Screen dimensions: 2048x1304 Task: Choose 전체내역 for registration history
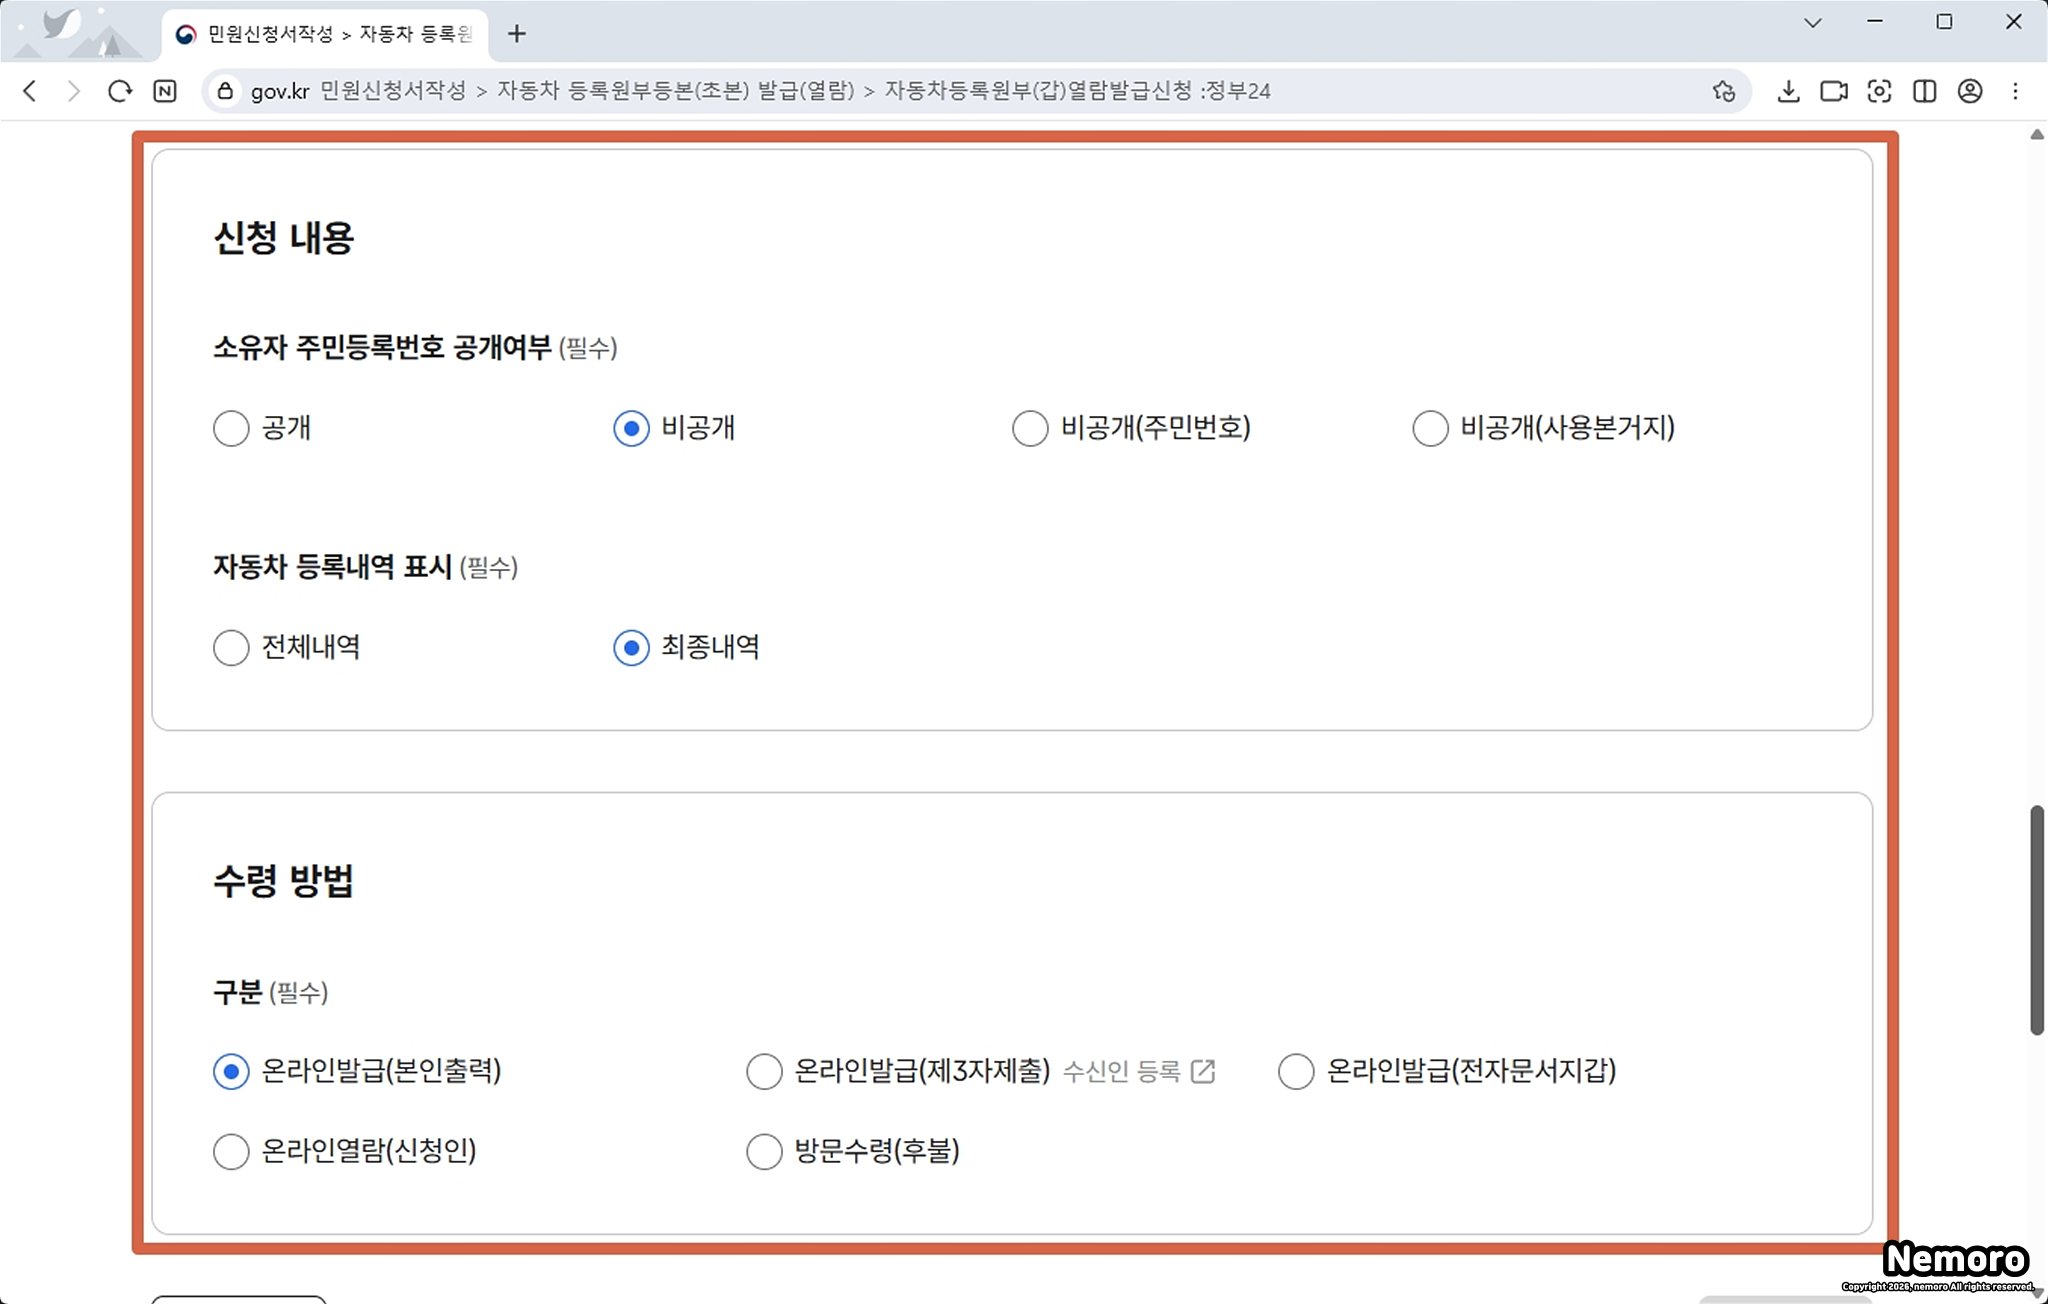coord(231,647)
